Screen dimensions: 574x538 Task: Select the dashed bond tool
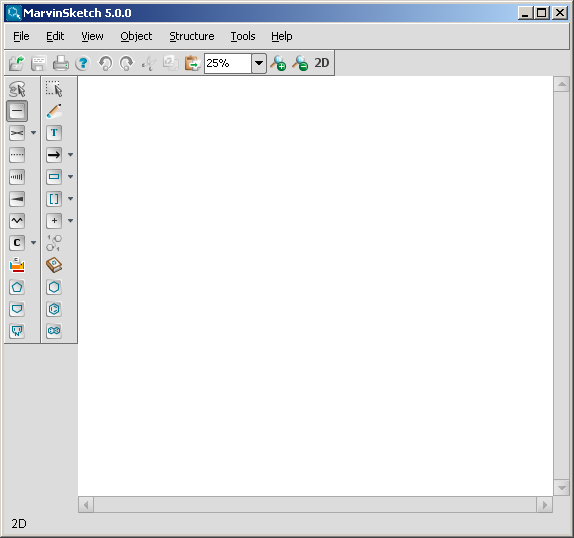coord(17,155)
